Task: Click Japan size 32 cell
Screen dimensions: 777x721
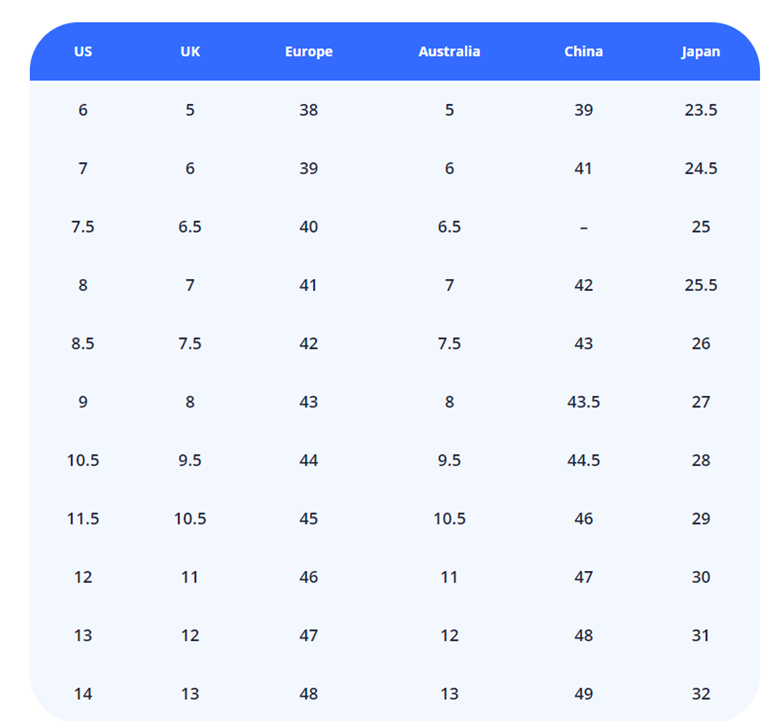Action: point(700,693)
